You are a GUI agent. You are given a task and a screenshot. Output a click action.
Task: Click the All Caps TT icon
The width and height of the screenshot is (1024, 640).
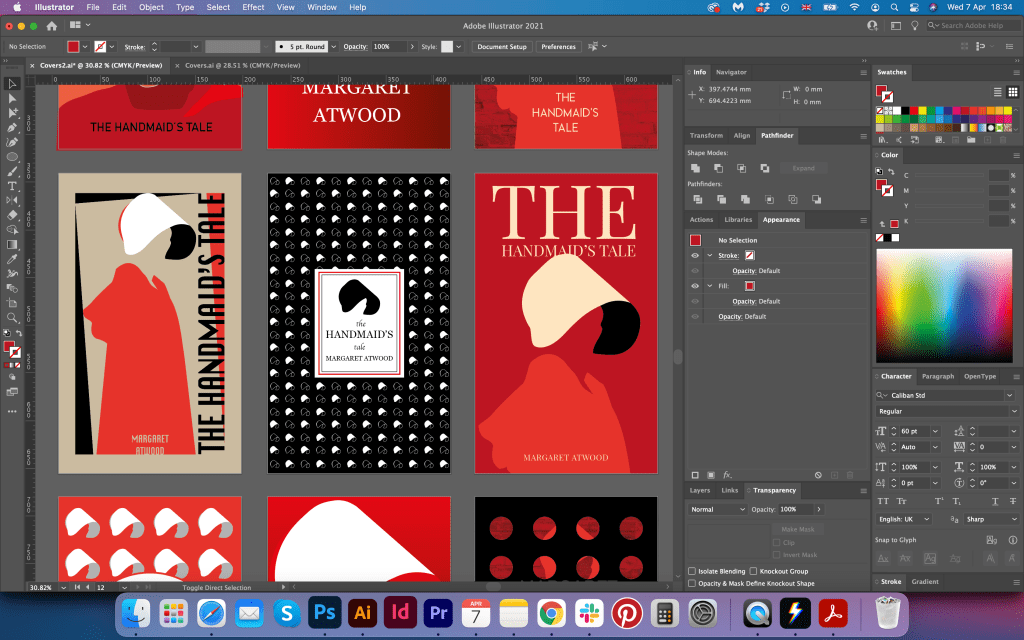[x=883, y=500]
